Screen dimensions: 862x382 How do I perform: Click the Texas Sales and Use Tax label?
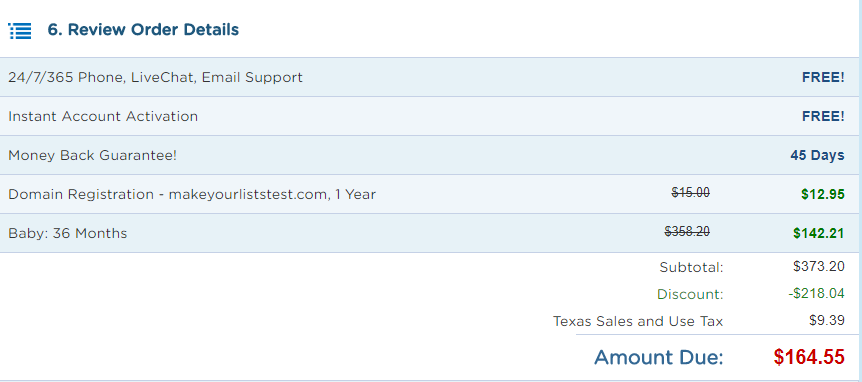[638, 322]
